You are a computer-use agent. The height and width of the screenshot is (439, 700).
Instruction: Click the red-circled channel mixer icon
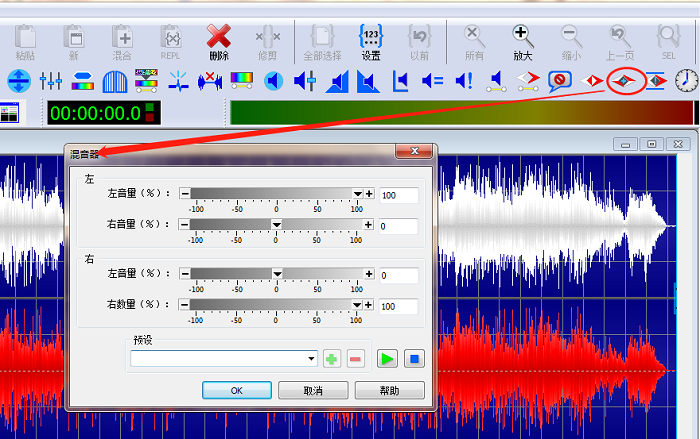[624, 80]
